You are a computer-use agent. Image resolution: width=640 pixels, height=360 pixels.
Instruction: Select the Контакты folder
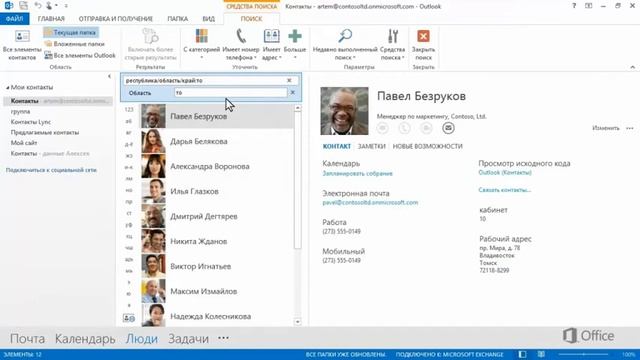58,101
